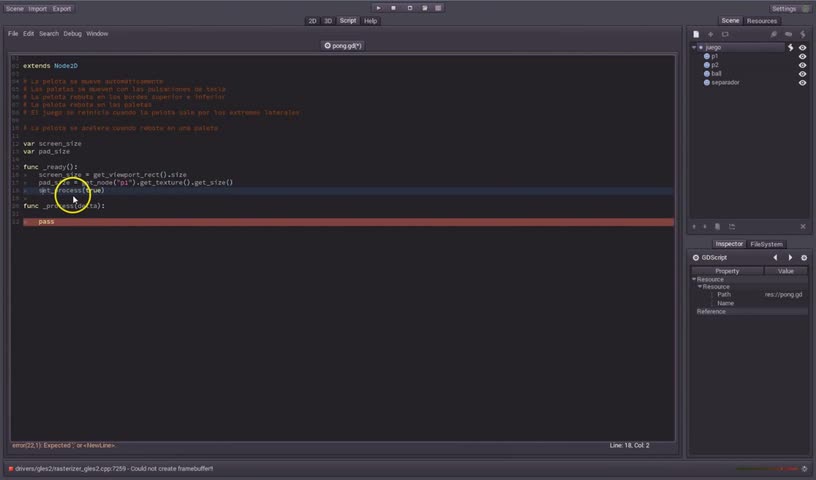Click the Reference category row
The width and height of the screenshot is (816, 480).
pos(749,312)
